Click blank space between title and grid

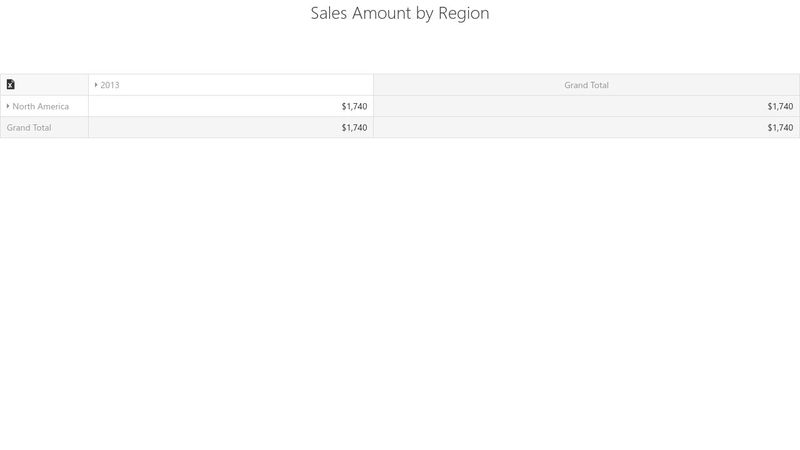[400, 48]
